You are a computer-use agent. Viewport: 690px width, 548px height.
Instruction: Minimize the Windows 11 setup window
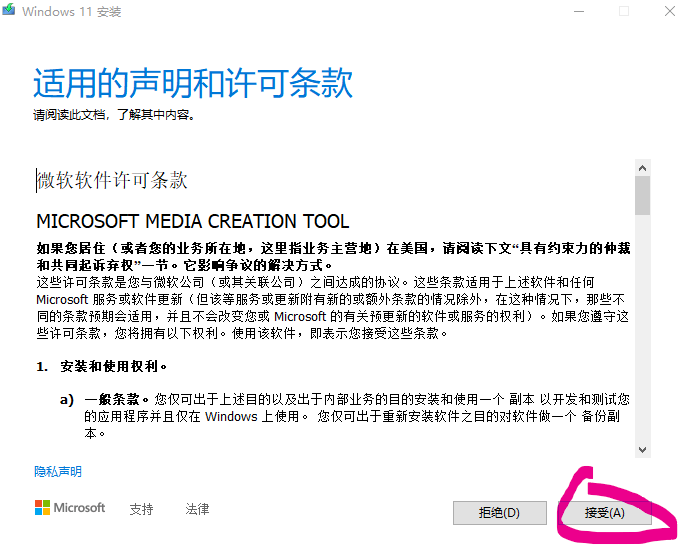tap(579, 11)
